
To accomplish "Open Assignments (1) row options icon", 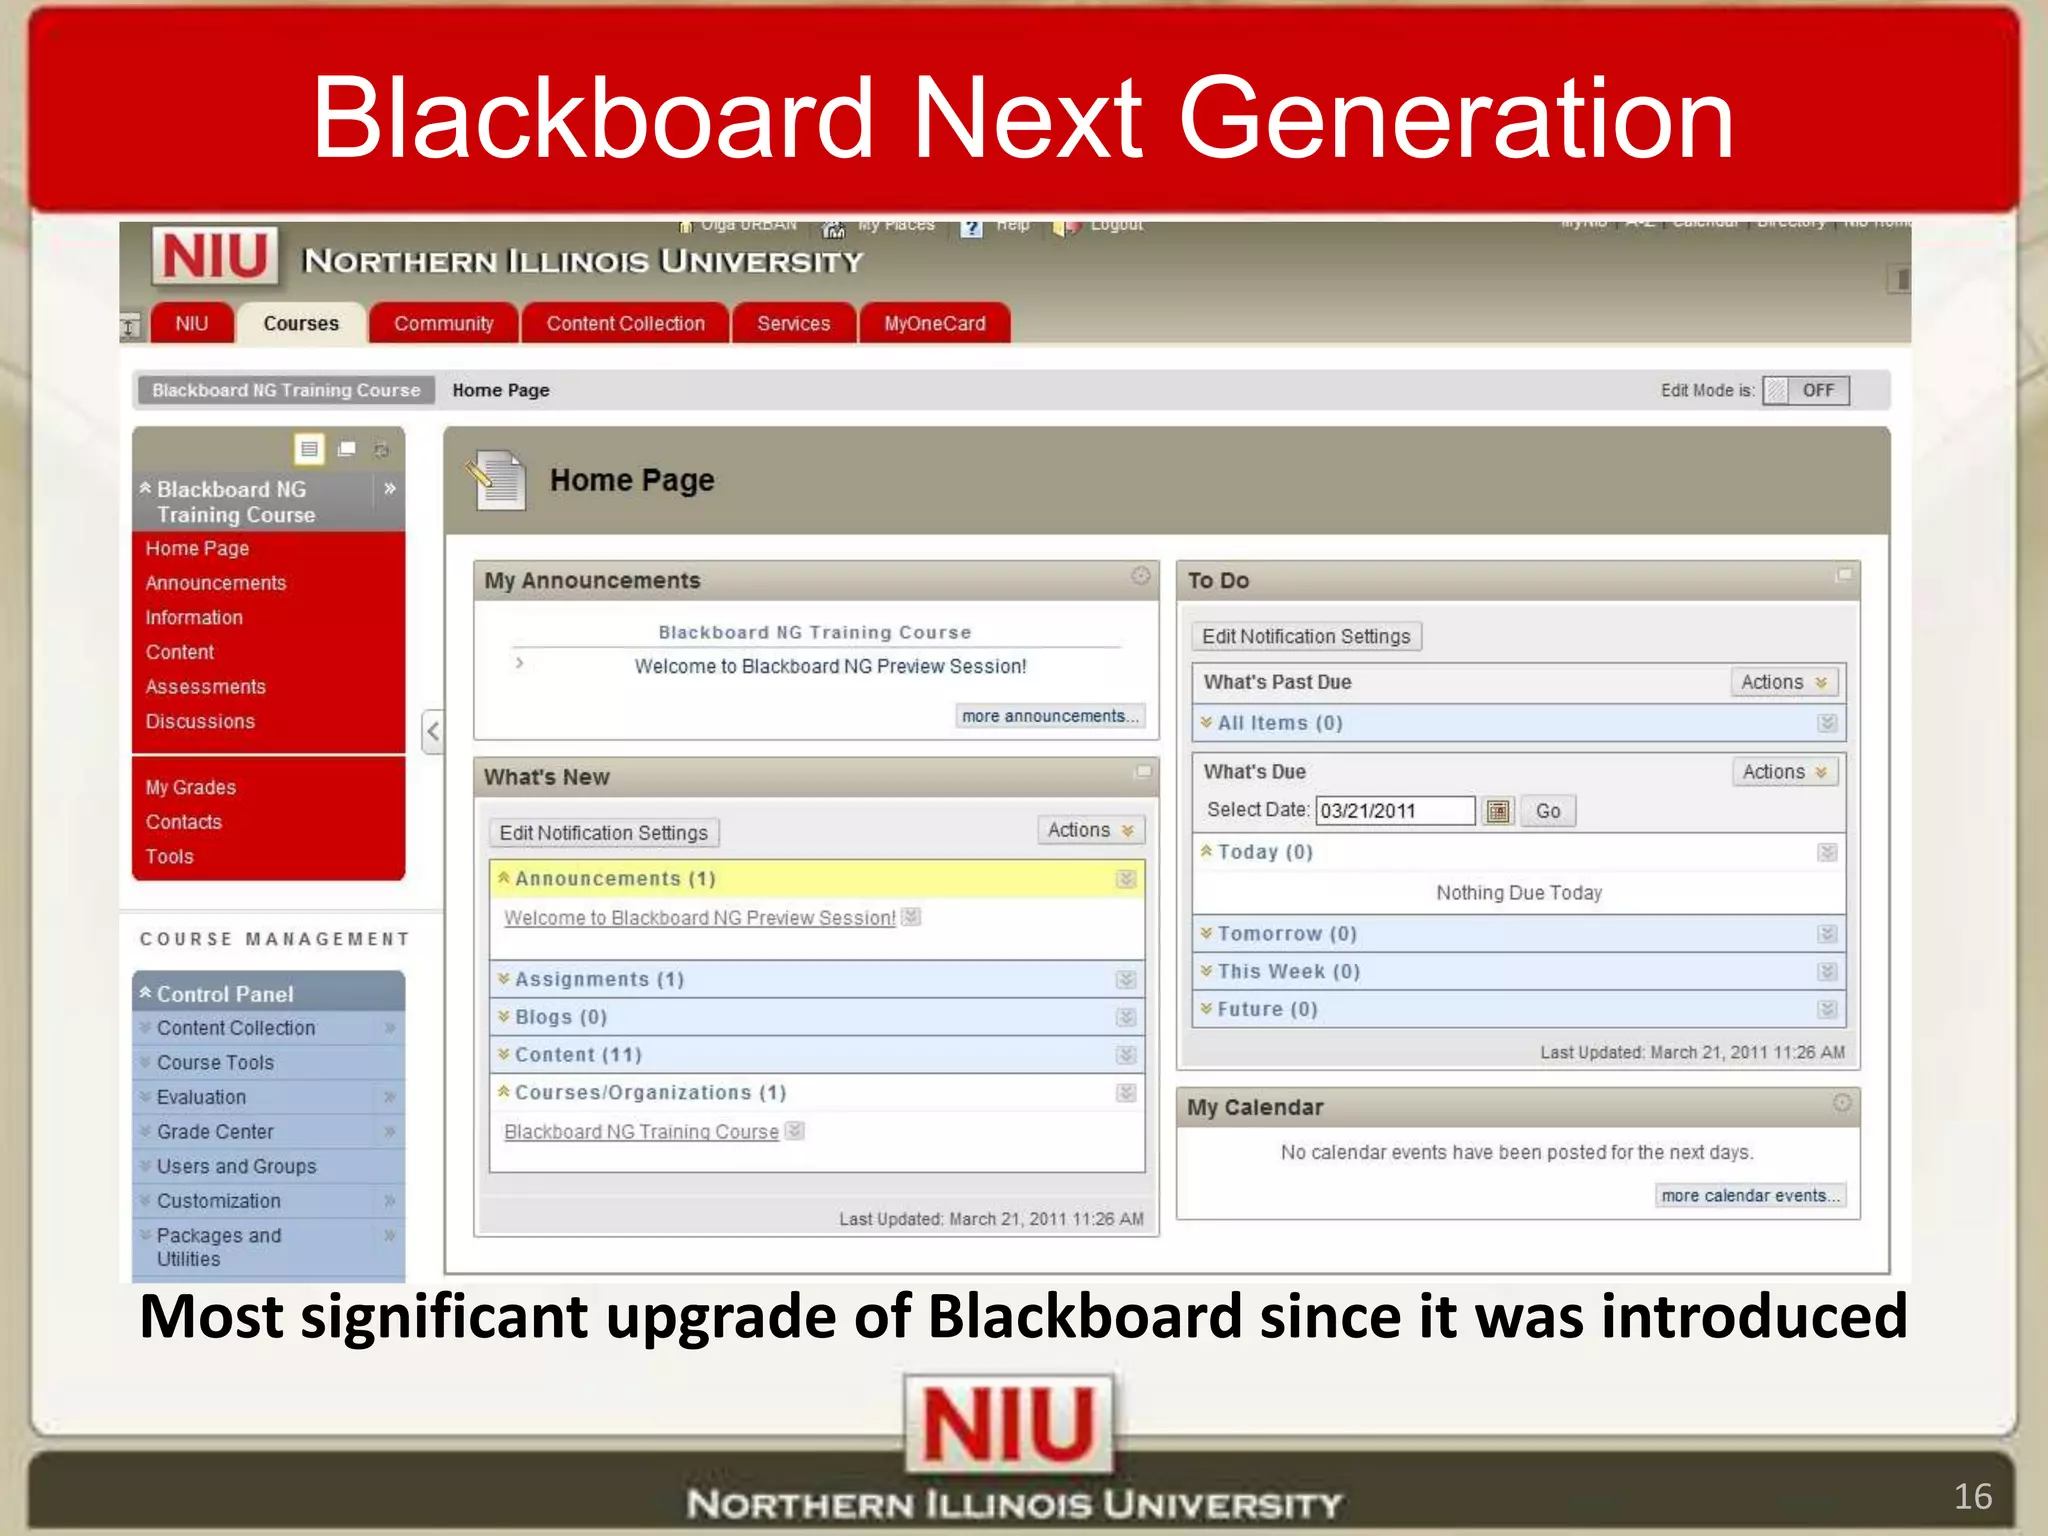I will pos(1126,980).
